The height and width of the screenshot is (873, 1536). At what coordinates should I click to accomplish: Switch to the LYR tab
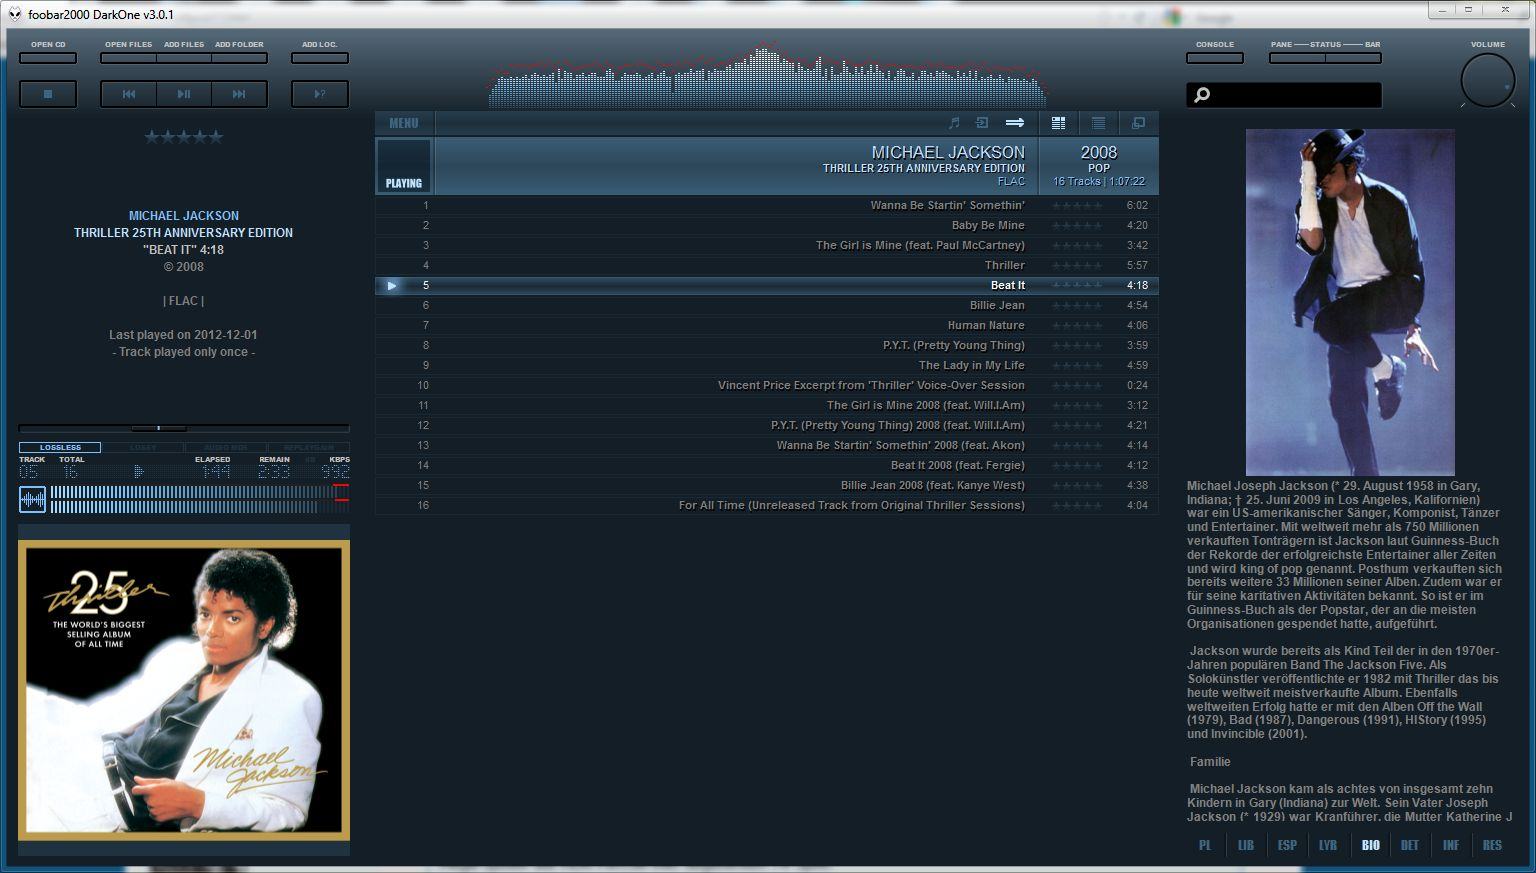(x=1328, y=845)
